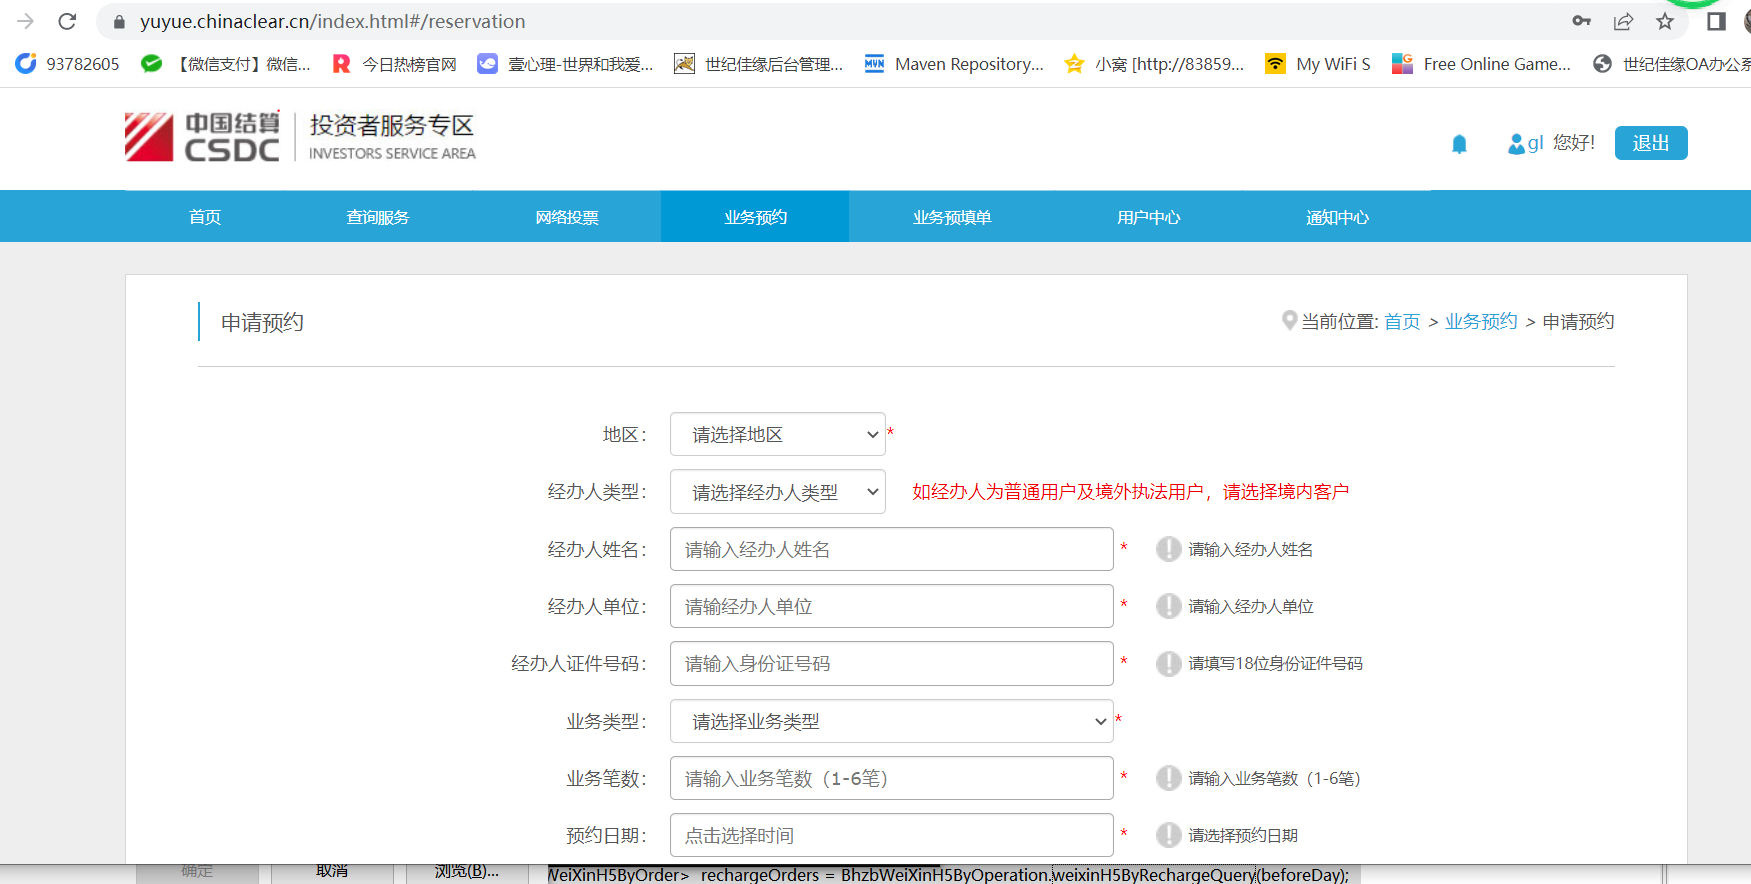Click warning icon beside 请选择预约日期 hint
1751x884 pixels.
point(1168,835)
